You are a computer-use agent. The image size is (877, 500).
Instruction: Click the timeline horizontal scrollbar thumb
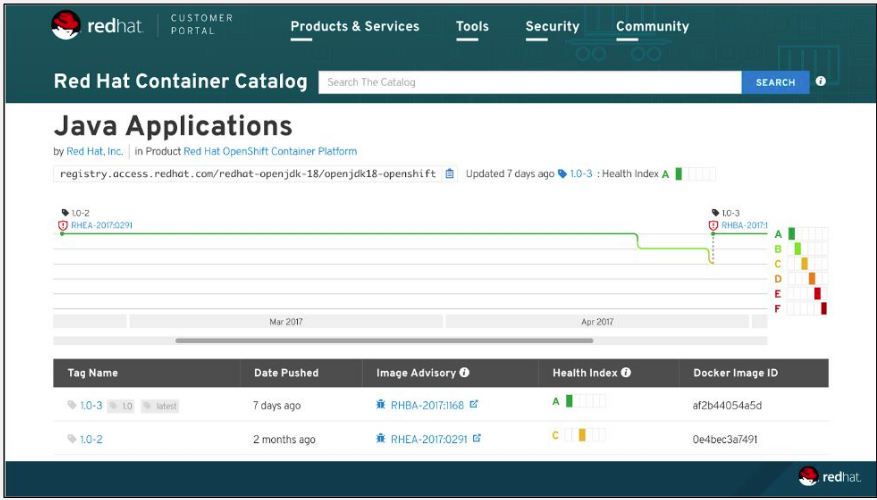[x=384, y=340]
